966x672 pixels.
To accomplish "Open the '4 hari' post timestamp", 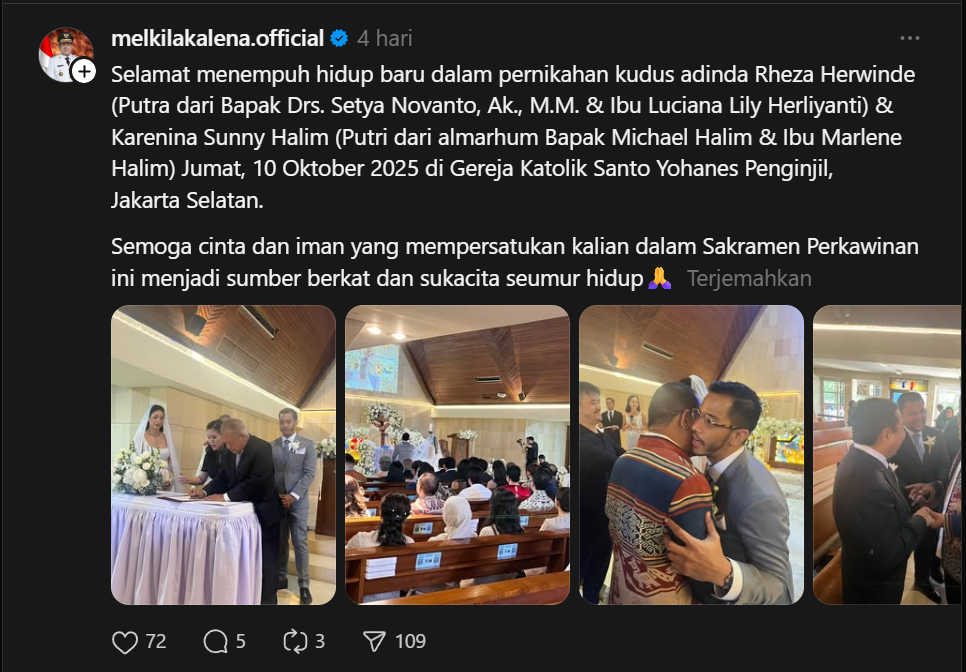I will [384, 38].
